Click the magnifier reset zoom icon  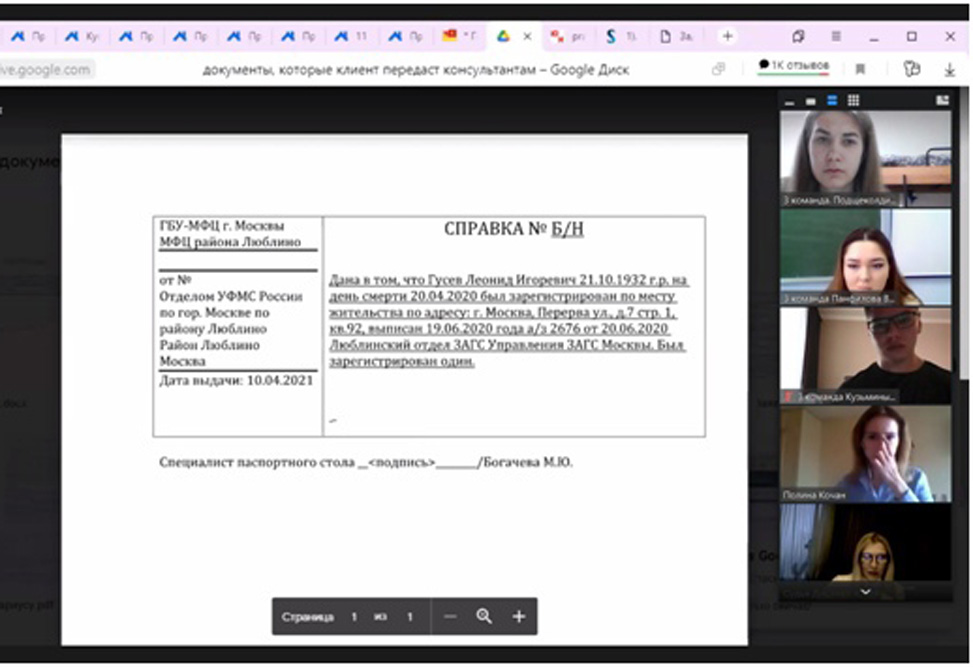pyautogui.click(x=484, y=617)
